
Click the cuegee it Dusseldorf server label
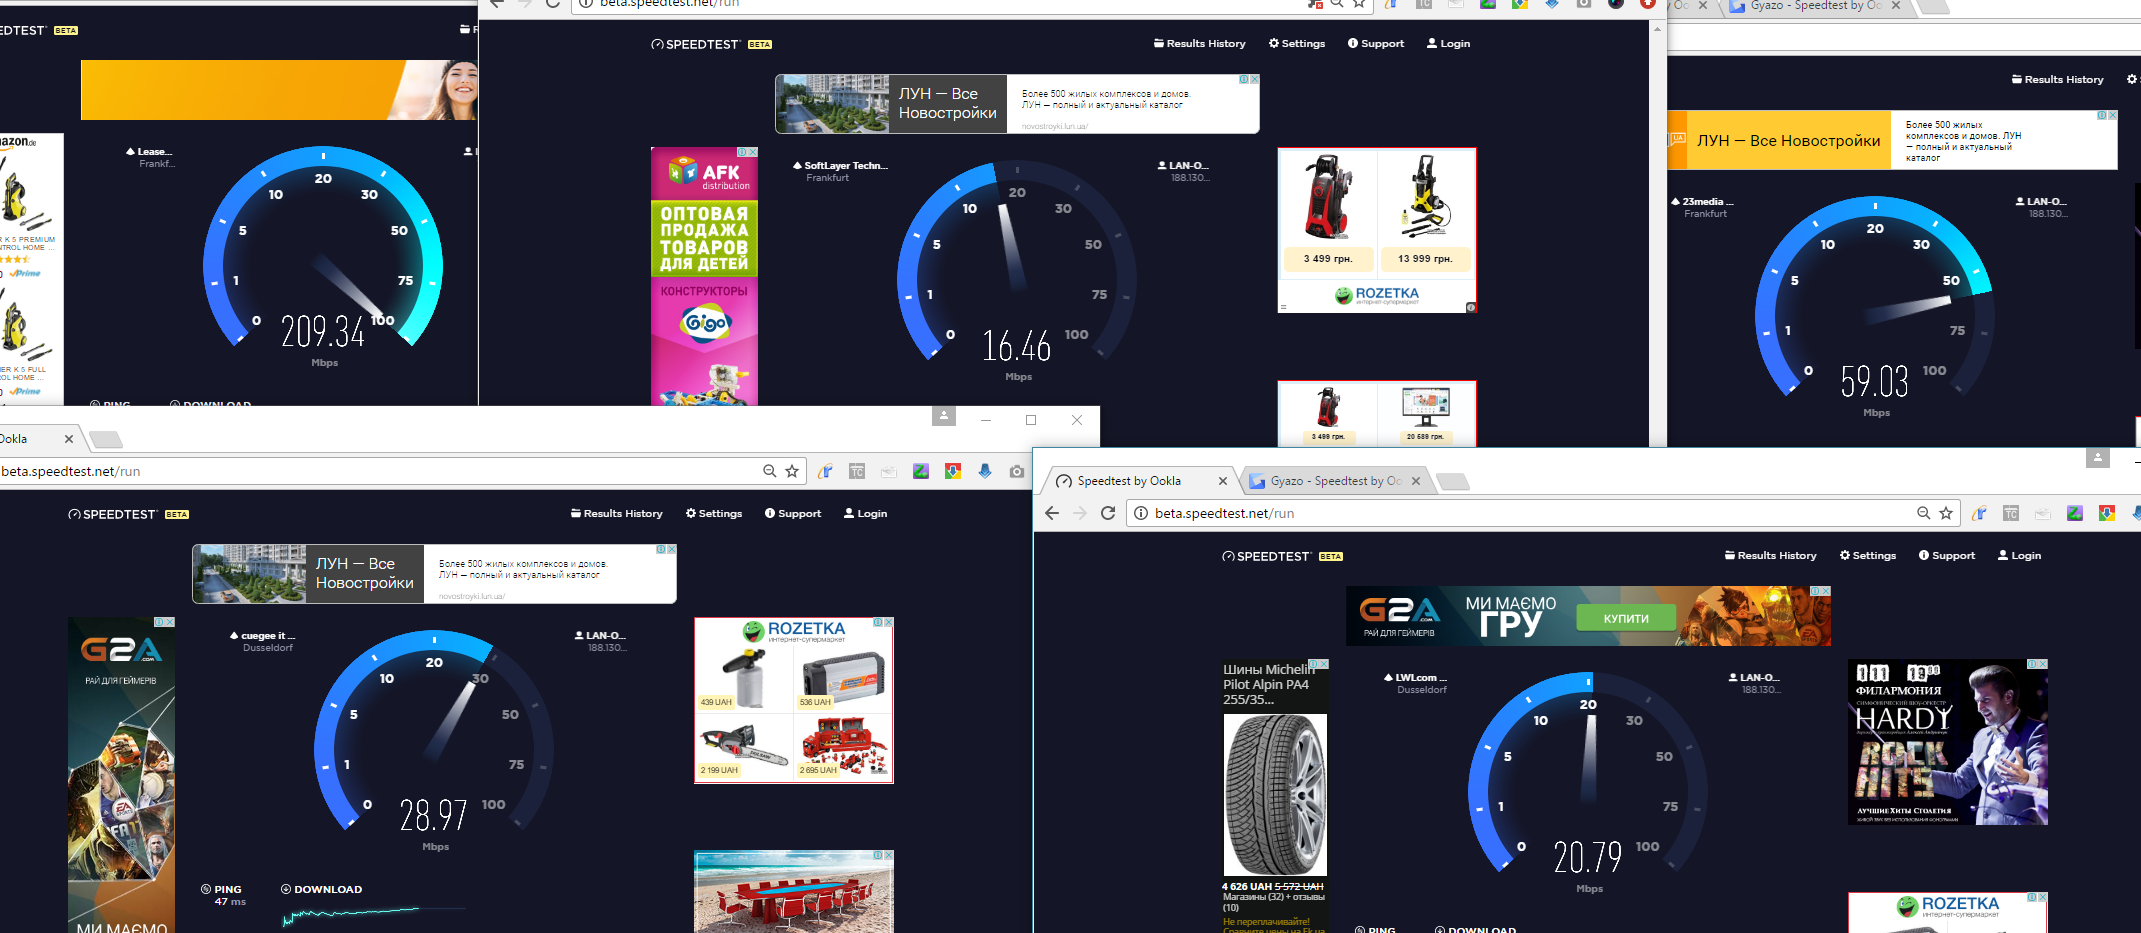coord(263,641)
